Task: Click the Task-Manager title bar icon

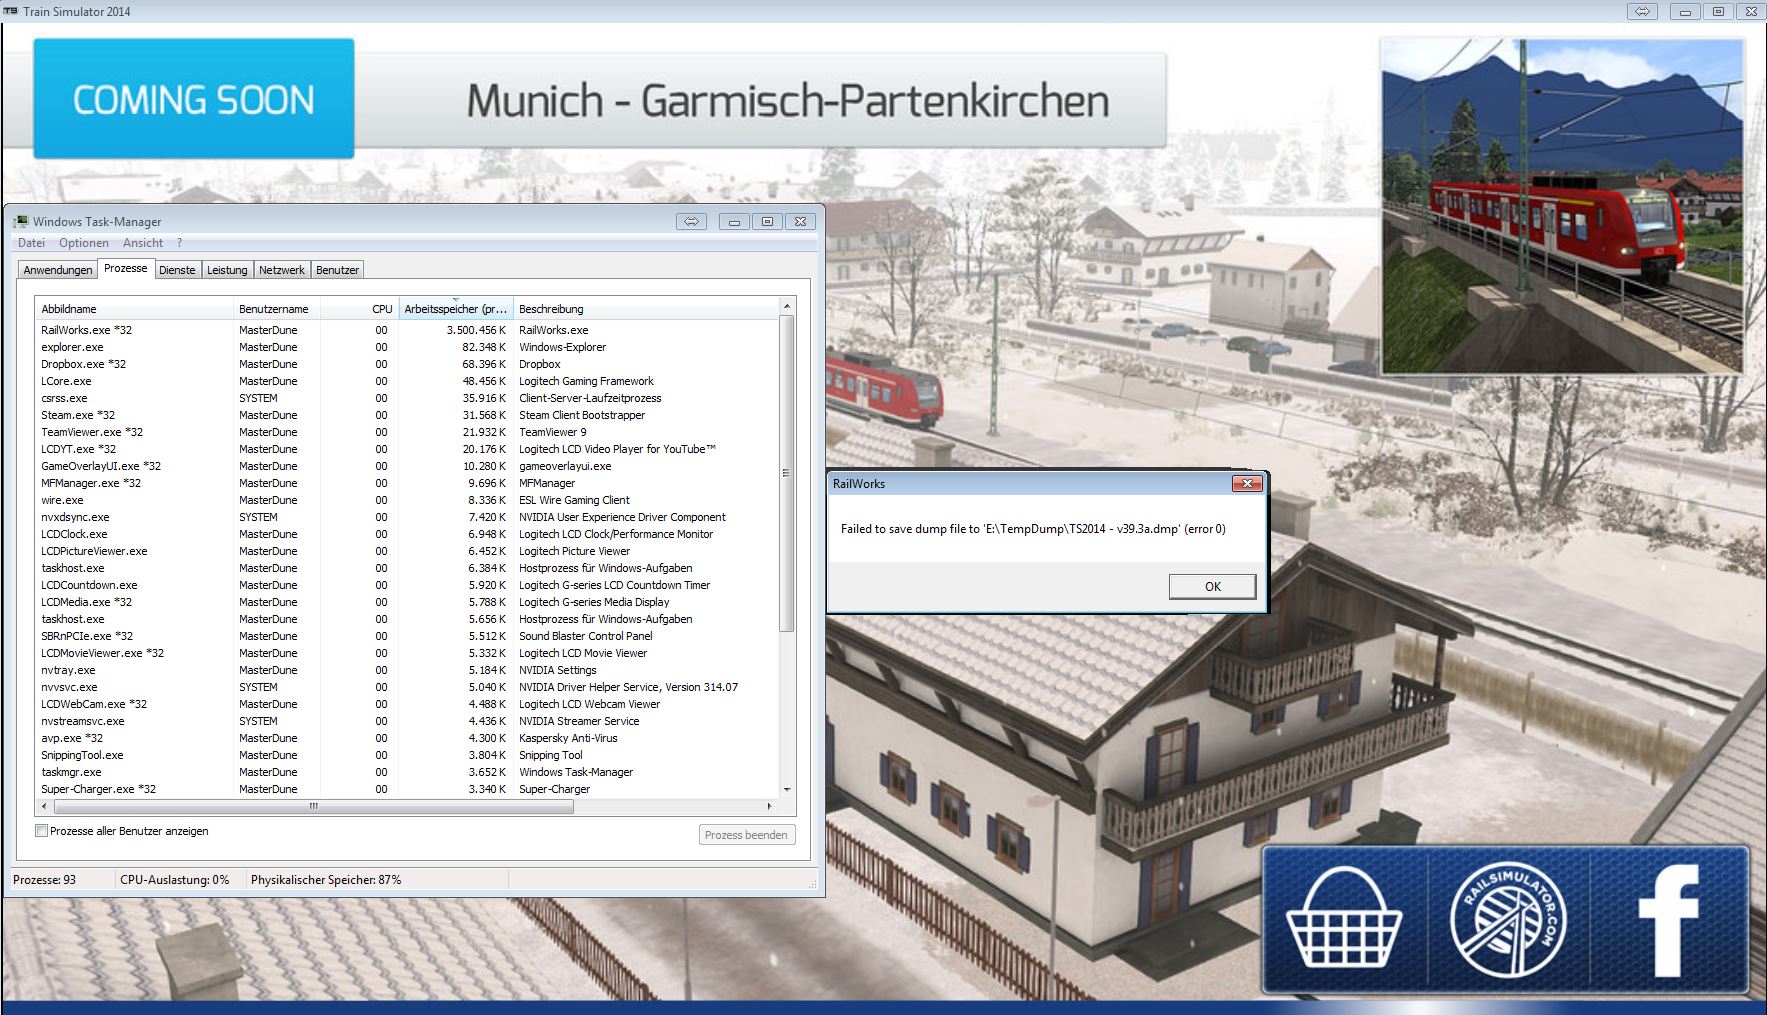Action: tap(21, 221)
